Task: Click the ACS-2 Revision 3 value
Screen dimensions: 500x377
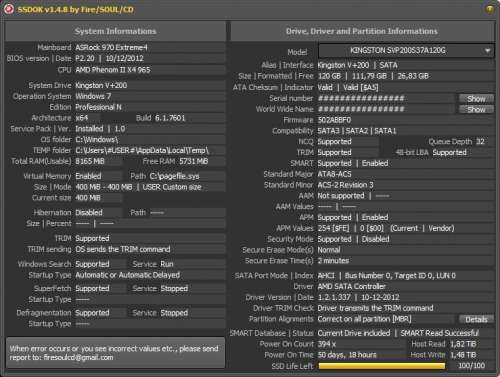Action: point(345,185)
